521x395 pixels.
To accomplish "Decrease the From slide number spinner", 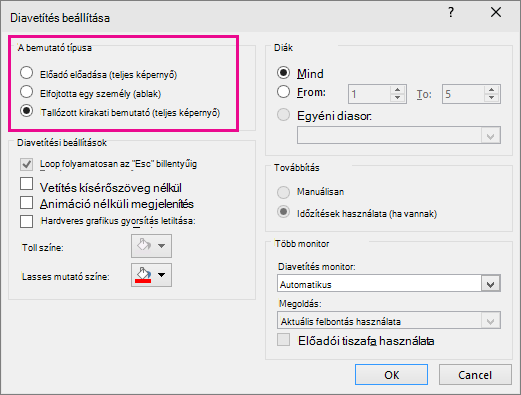I will coord(398,98).
